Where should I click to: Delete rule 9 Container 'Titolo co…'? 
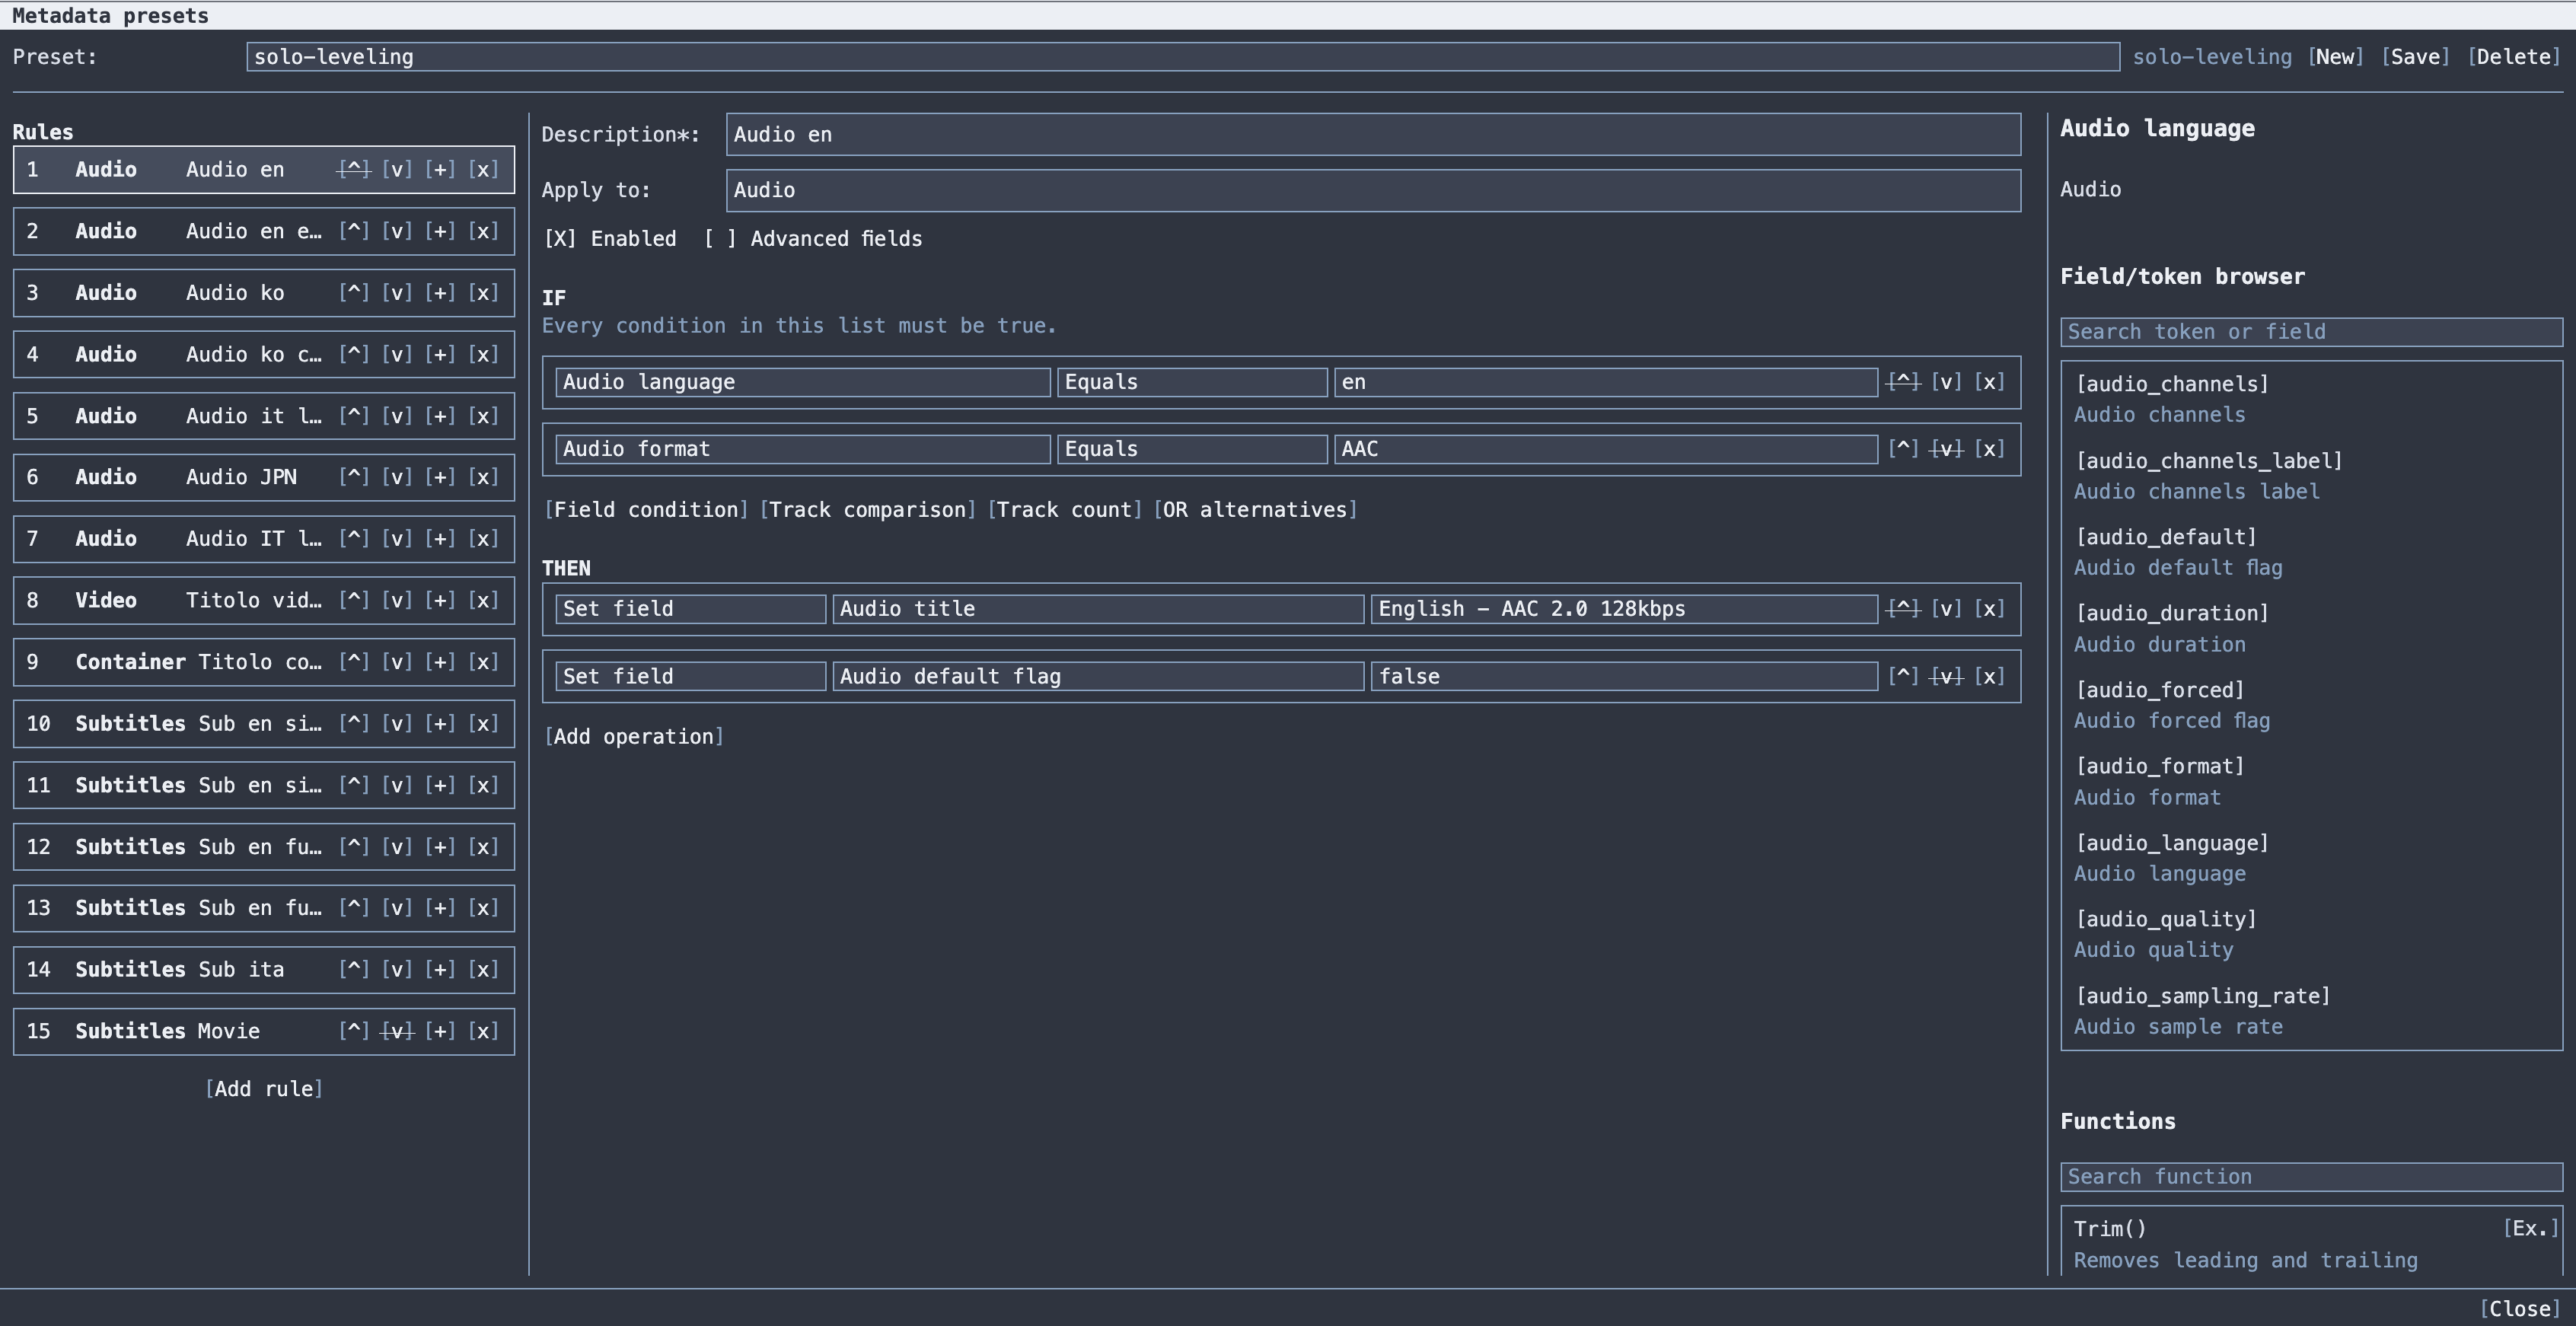[484, 662]
